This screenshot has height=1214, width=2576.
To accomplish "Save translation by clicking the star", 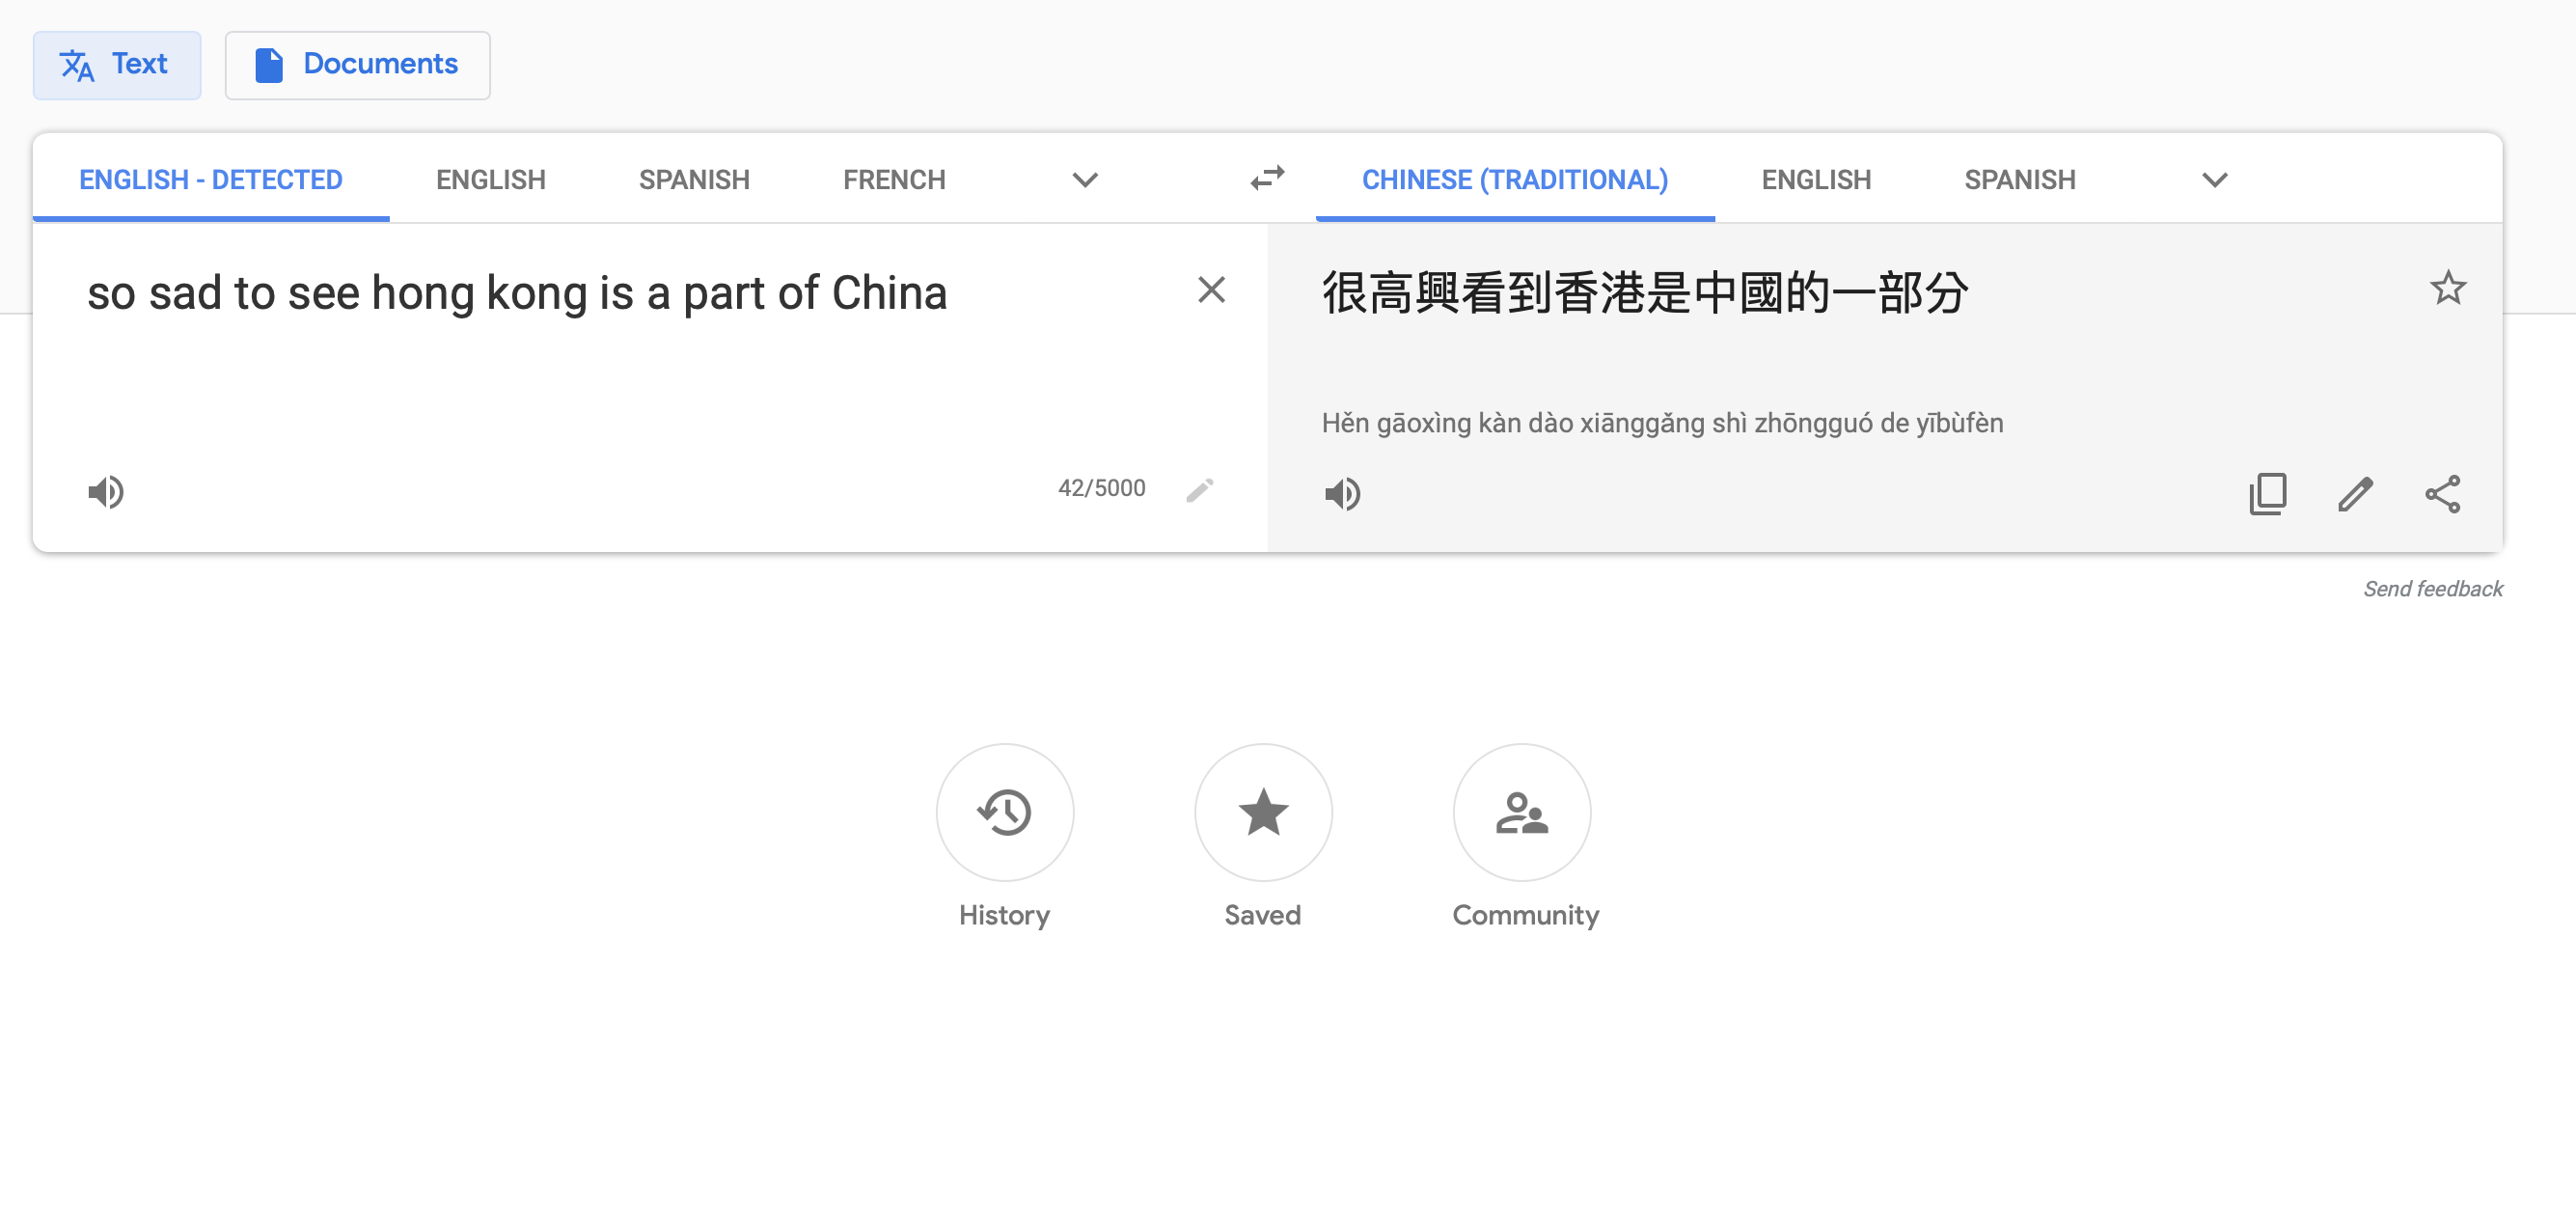I will (2449, 288).
